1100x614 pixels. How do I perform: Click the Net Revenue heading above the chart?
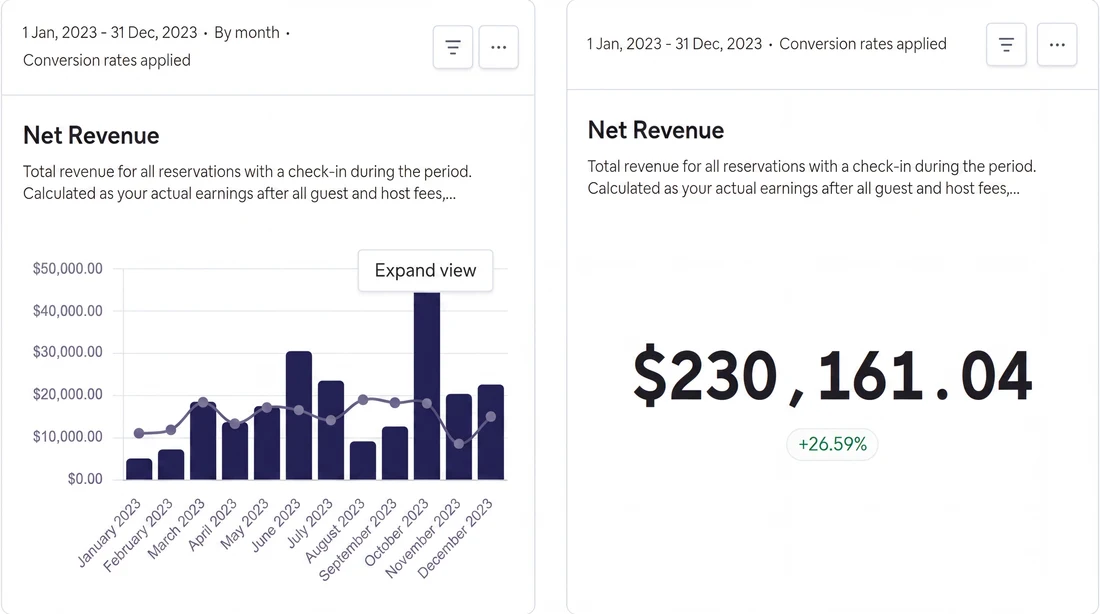coord(91,135)
